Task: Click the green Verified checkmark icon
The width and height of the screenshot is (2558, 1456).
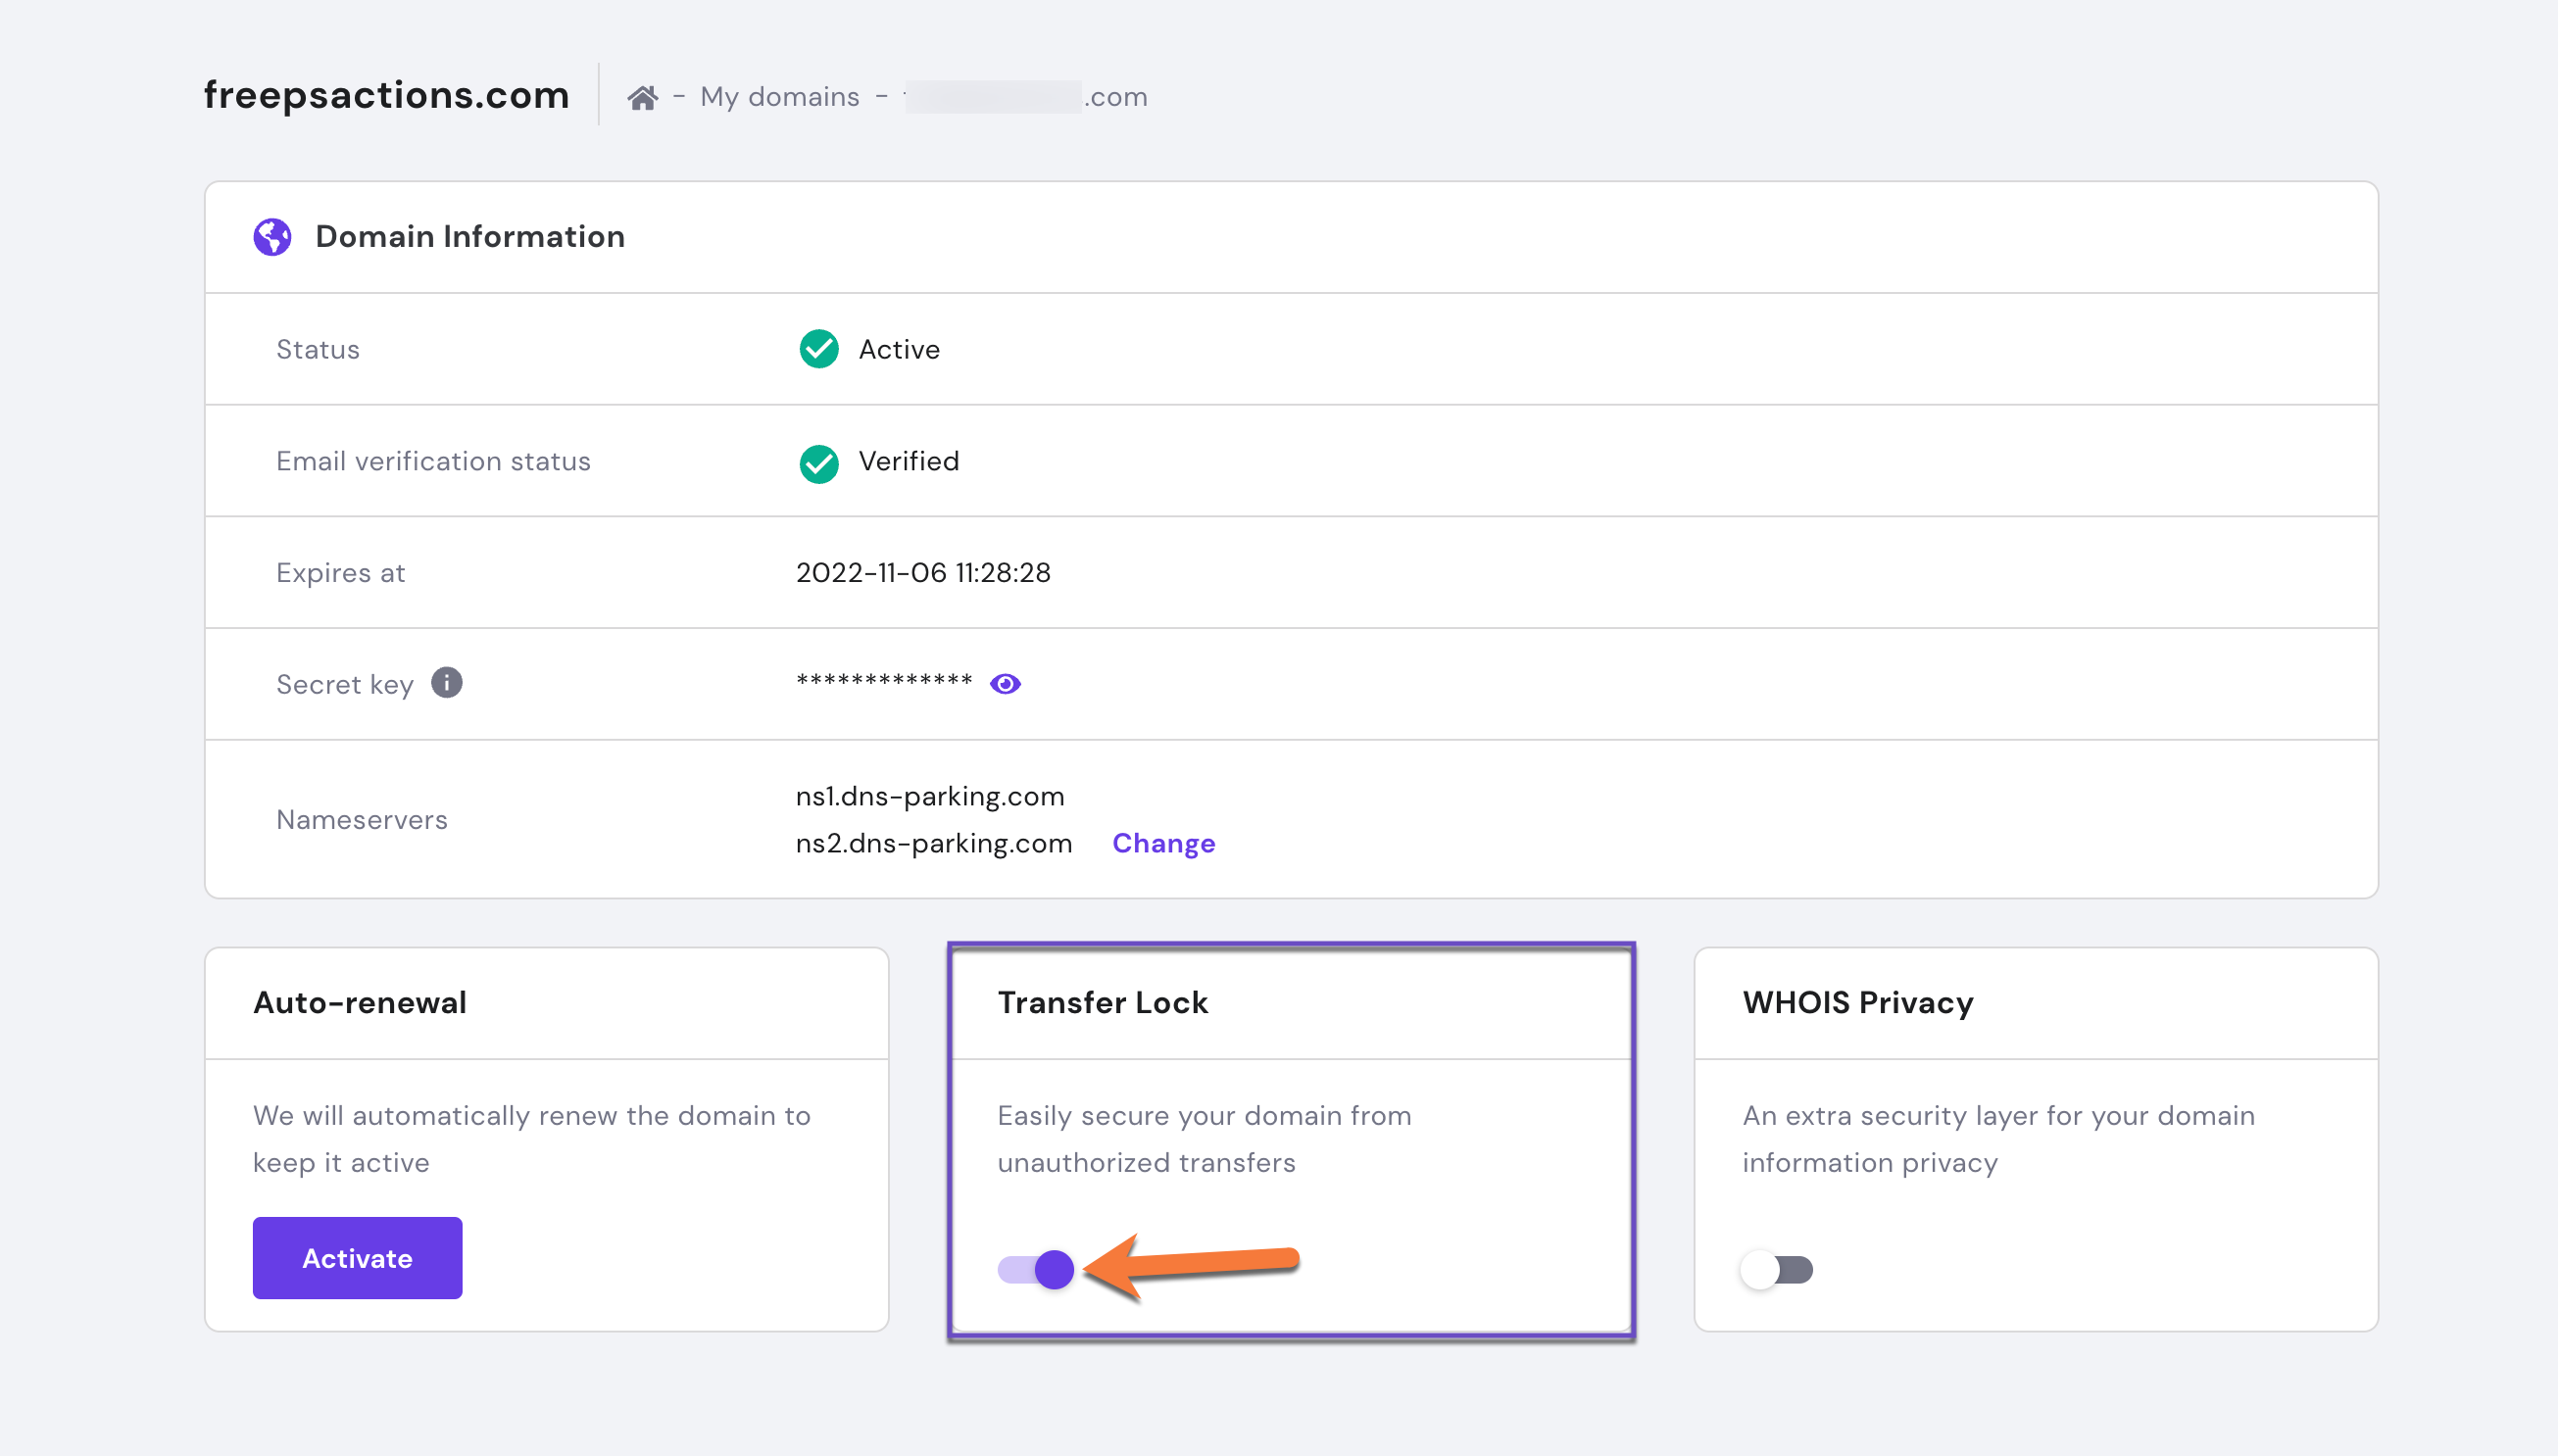Action: 818,462
